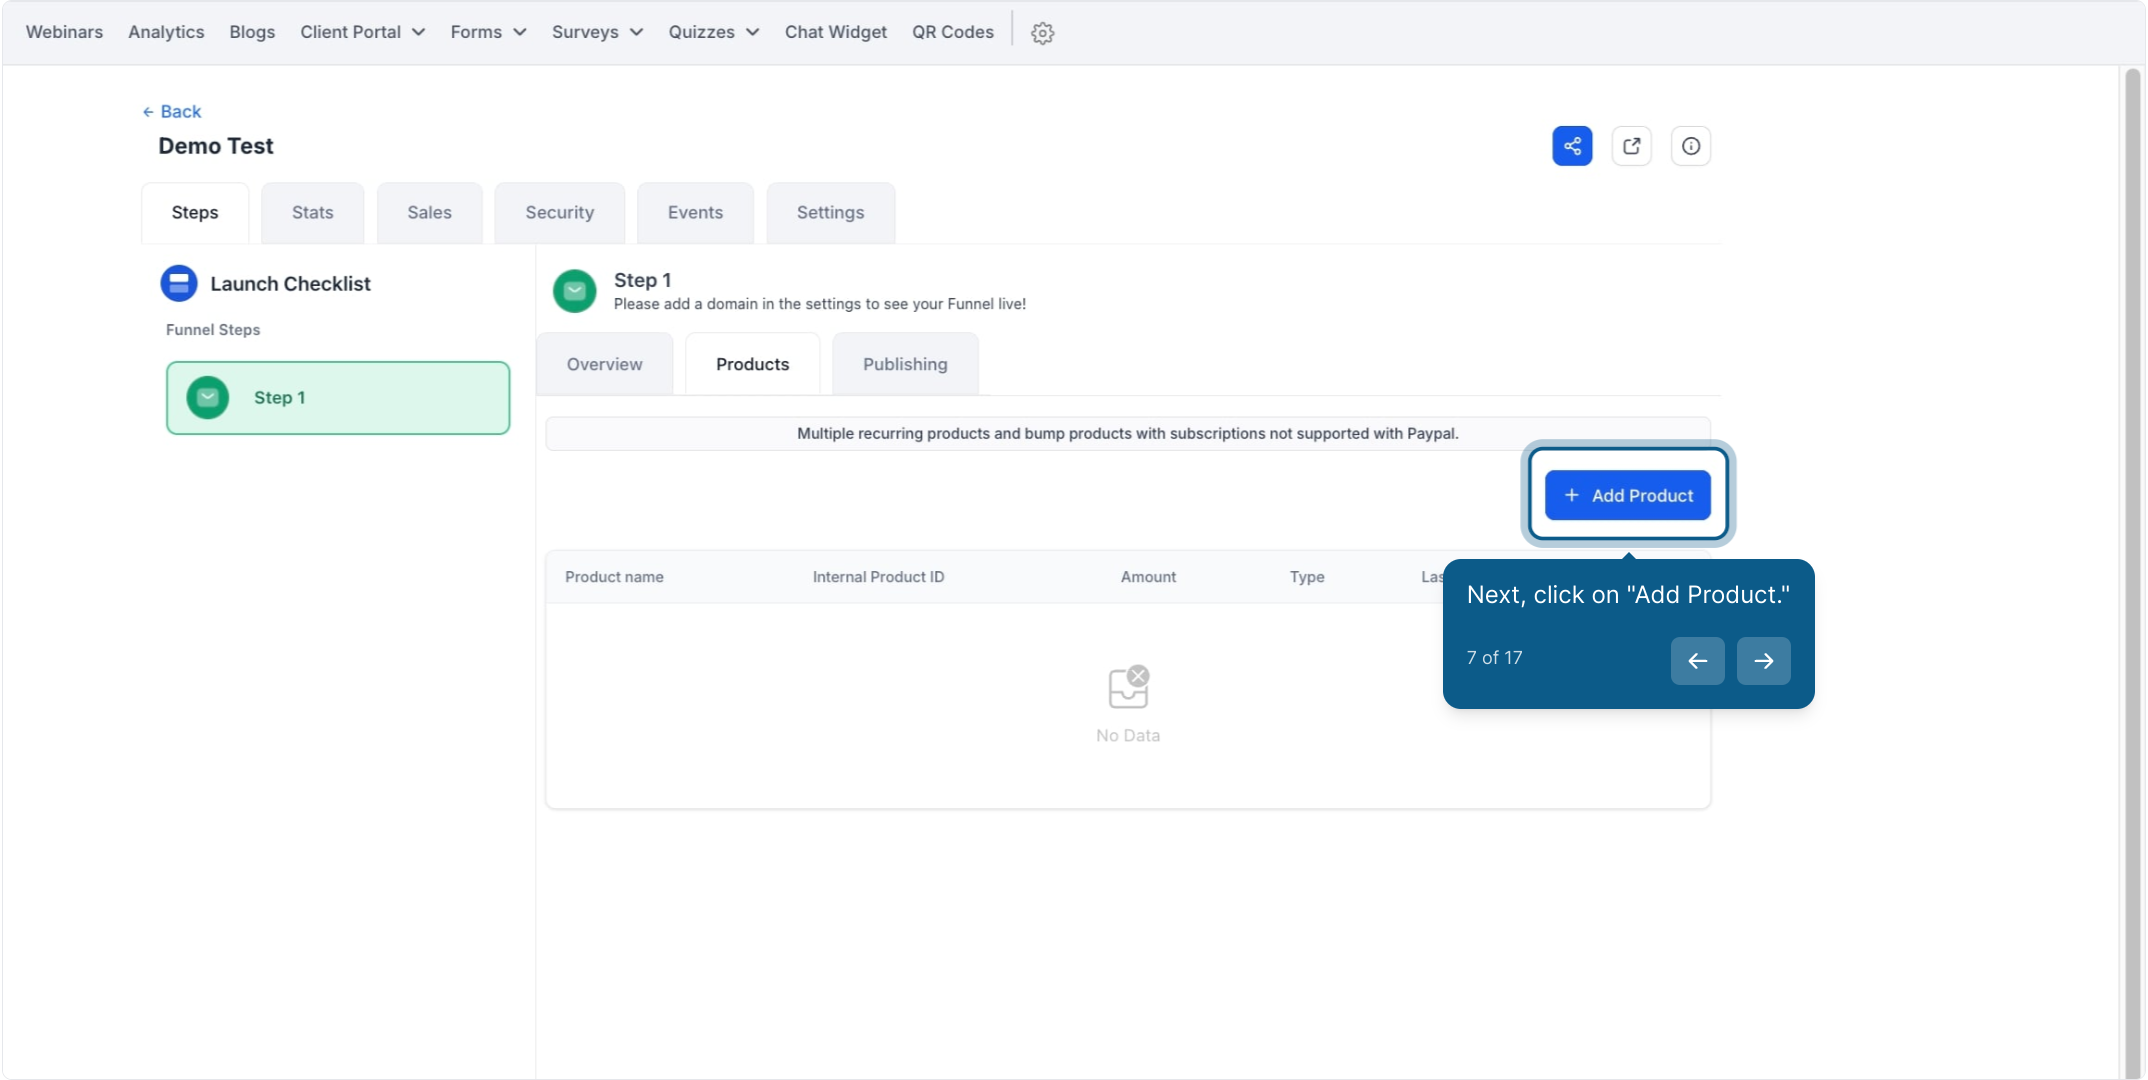Click the Internal Product ID column header

[879, 577]
